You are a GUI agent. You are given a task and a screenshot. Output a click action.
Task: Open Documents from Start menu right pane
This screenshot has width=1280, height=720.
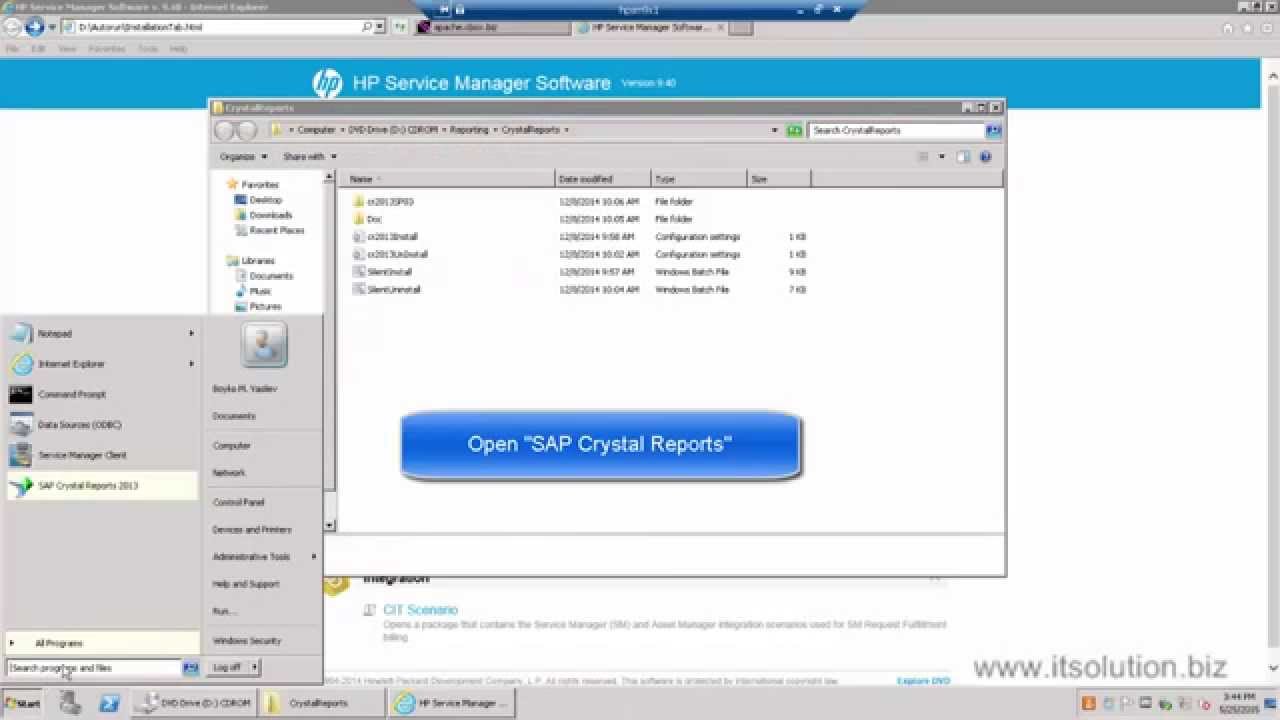click(x=234, y=416)
